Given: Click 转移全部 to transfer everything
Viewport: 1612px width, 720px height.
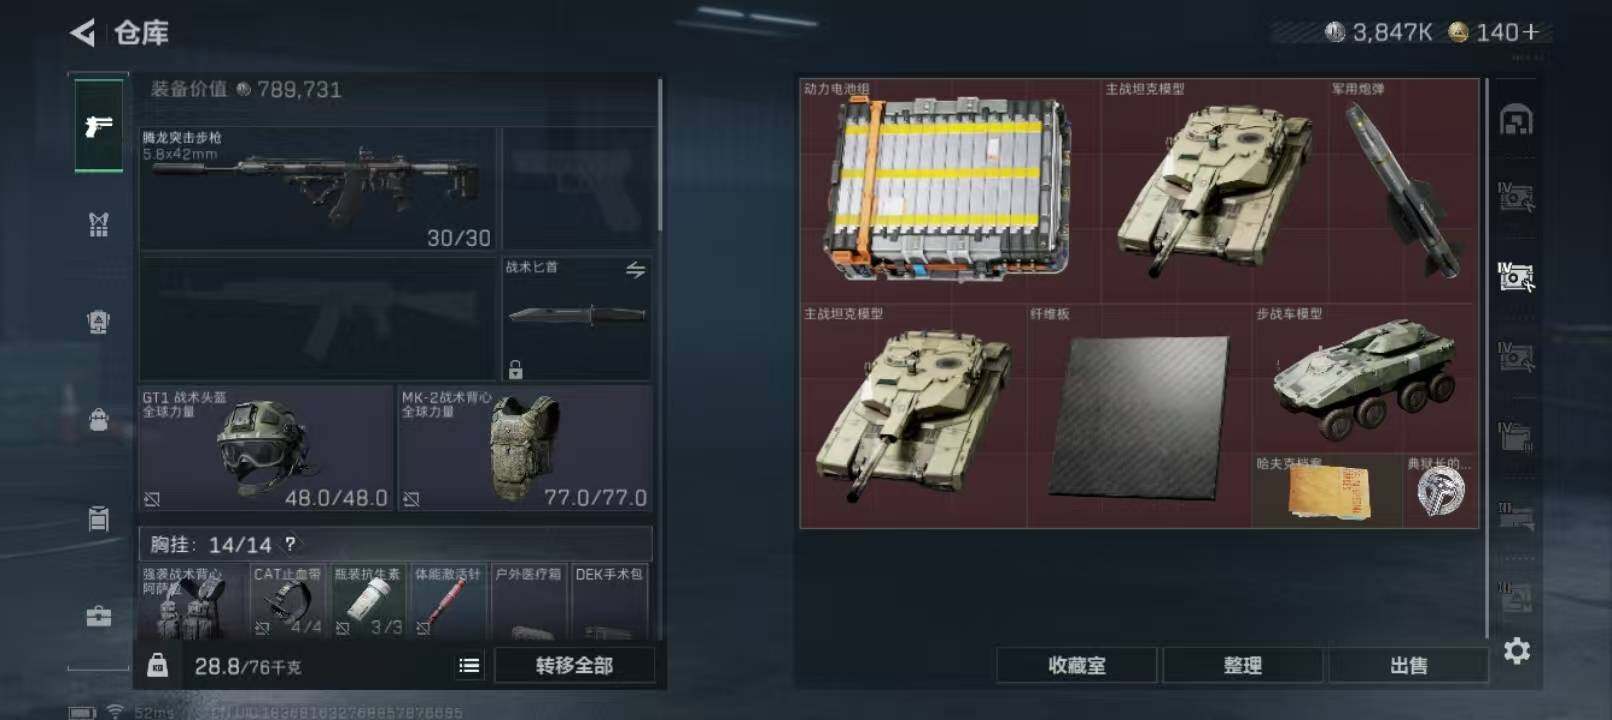Looking at the screenshot, I should click(x=574, y=666).
